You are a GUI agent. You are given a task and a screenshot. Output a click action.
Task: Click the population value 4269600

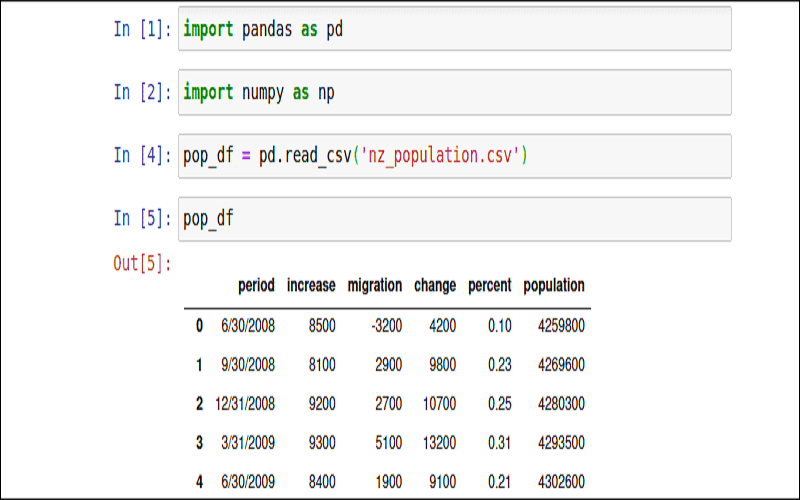[561, 365]
